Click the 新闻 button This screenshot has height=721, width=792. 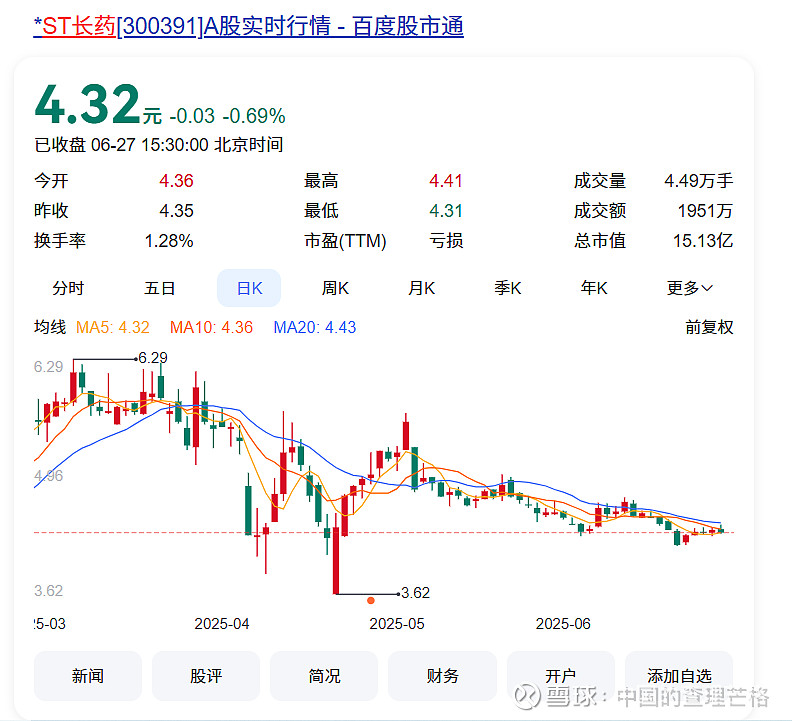tap(88, 676)
